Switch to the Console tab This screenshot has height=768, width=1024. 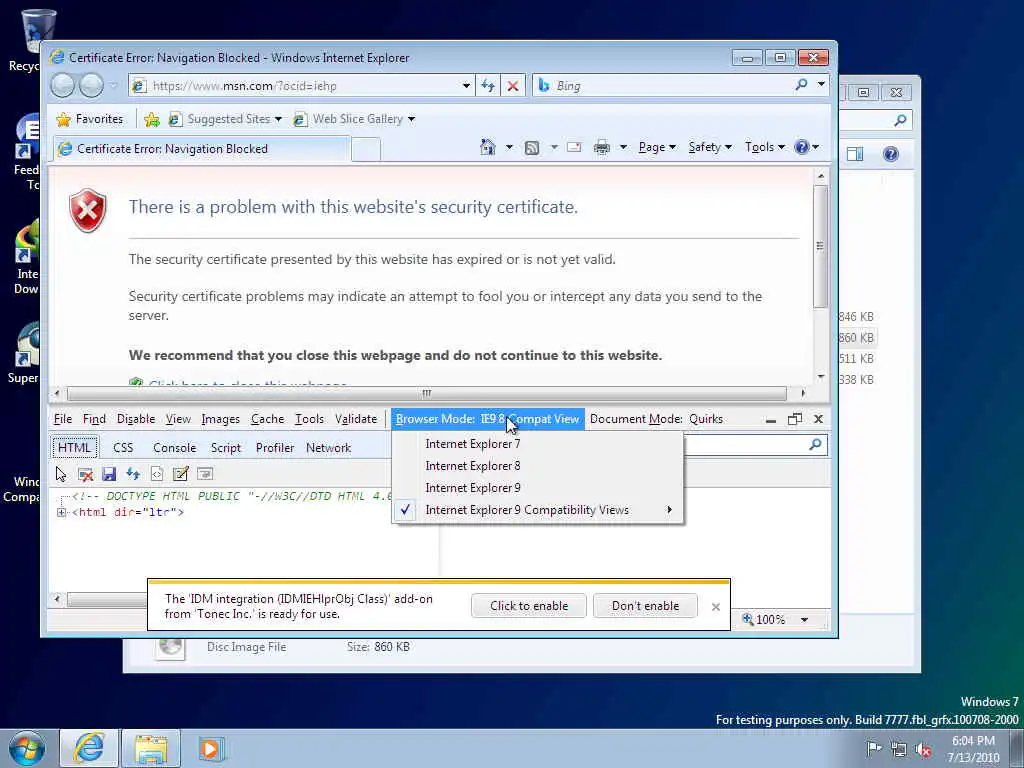tap(174, 448)
